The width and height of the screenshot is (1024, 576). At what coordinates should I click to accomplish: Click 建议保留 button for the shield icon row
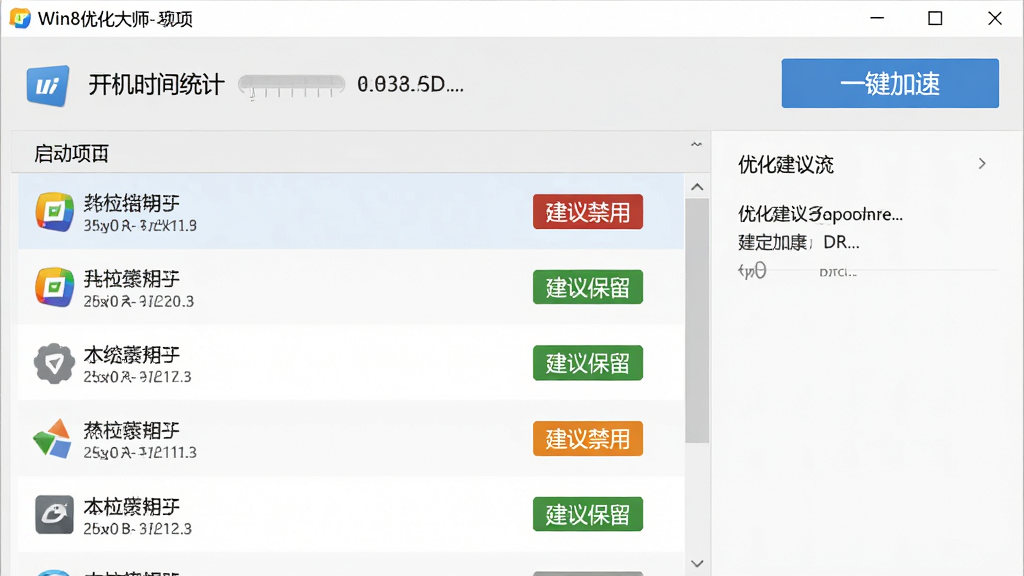tap(588, 363)
